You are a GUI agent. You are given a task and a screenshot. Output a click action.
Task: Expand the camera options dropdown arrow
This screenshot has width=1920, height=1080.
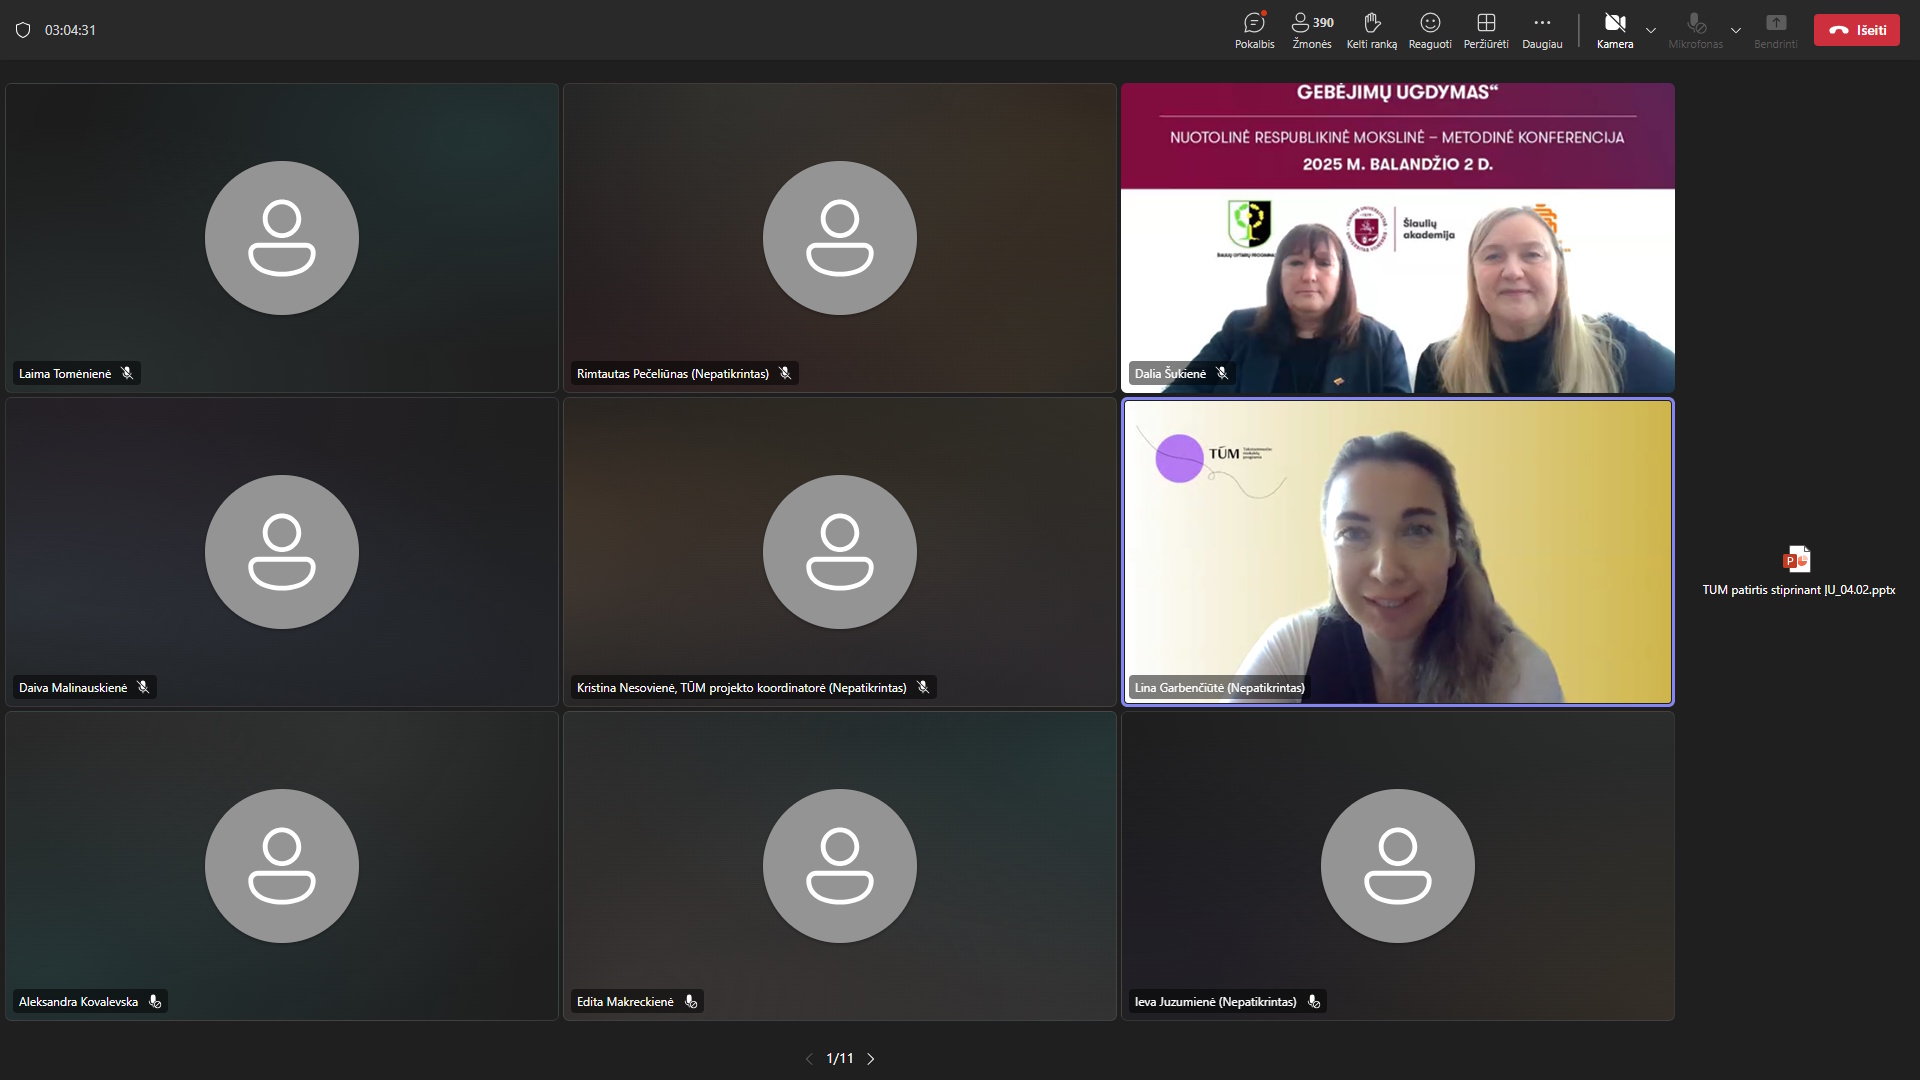tap(1651, 30)
